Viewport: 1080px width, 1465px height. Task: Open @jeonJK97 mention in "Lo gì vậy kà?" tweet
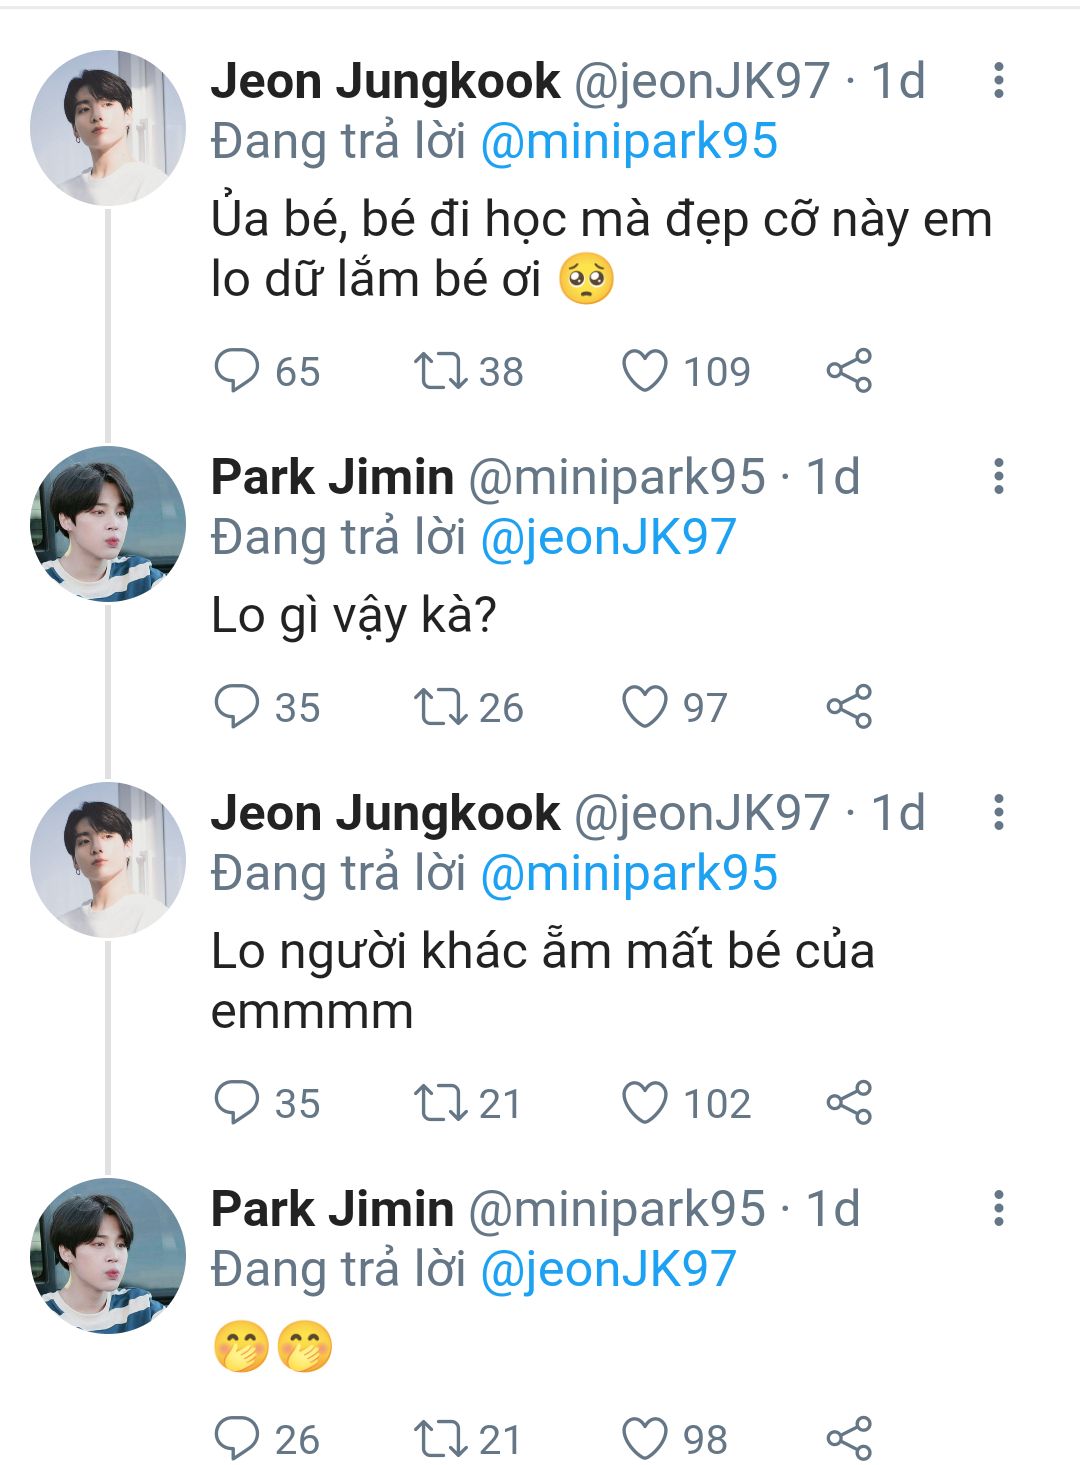coord(608,537)
